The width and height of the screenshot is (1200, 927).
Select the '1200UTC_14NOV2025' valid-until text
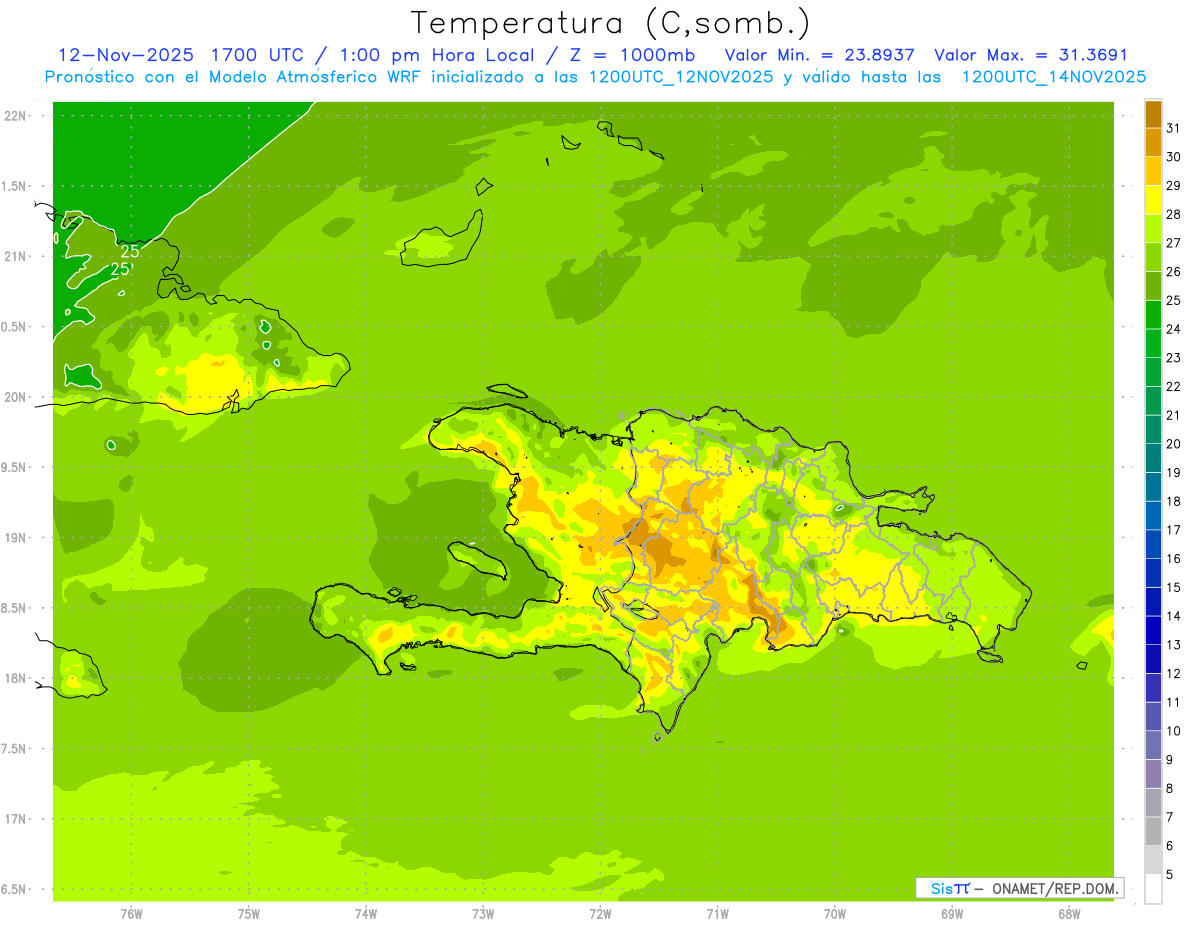1053,76
